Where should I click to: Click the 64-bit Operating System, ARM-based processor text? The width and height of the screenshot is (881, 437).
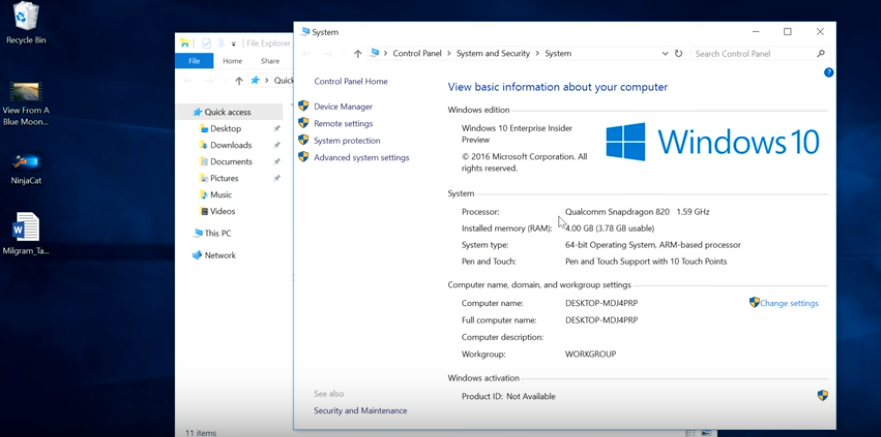pyautogui.click(x=653, y=245)
